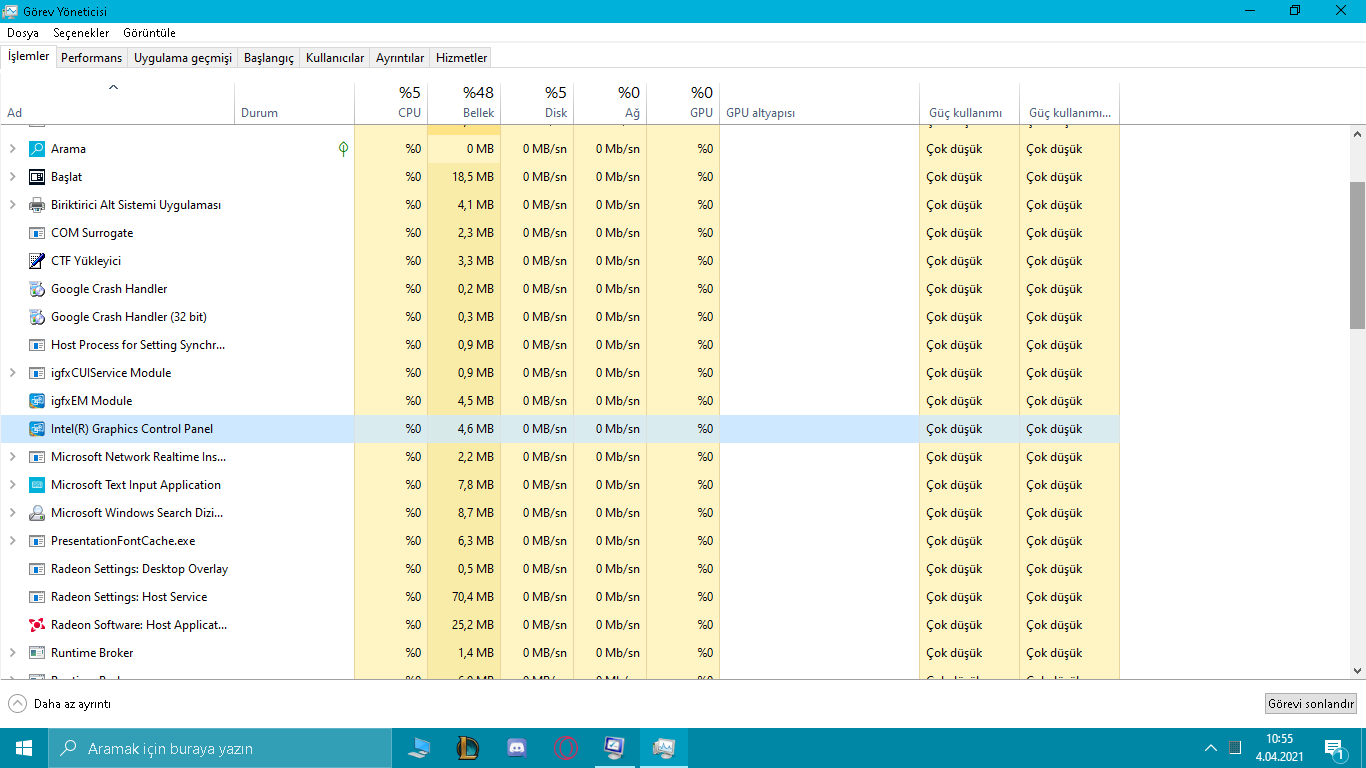The image size is (1366, 768).
Task: Click the Google Crash Handler icon
Action: [x=37, y=289]
